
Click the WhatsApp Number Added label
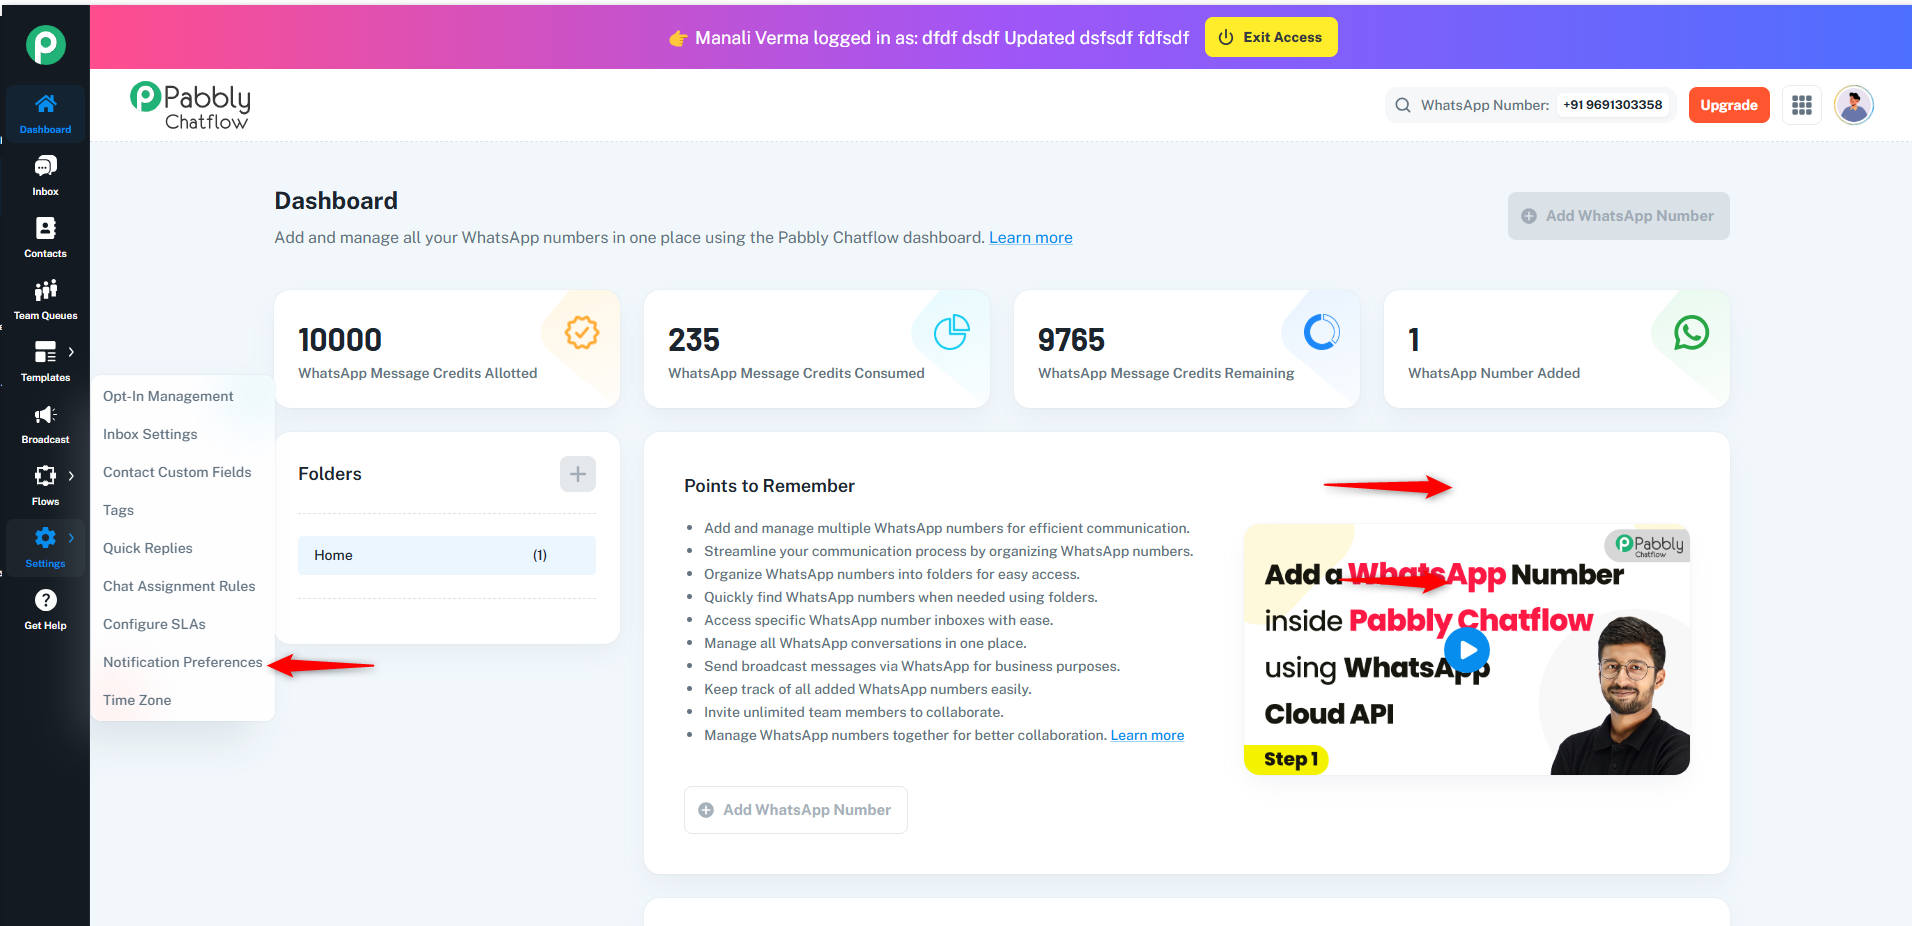tap(1494, 373)
